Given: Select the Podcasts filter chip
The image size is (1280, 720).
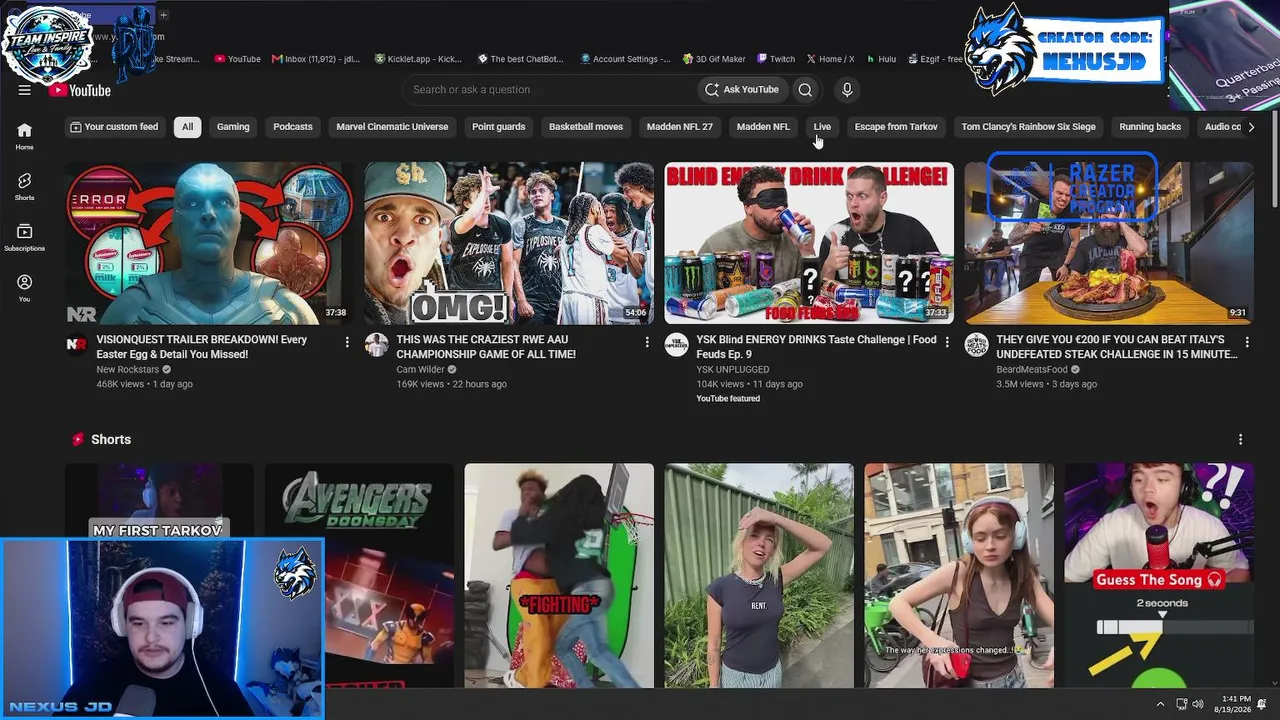Looking at the screenshot, I should pyautogui.click(x=293, y=127).
